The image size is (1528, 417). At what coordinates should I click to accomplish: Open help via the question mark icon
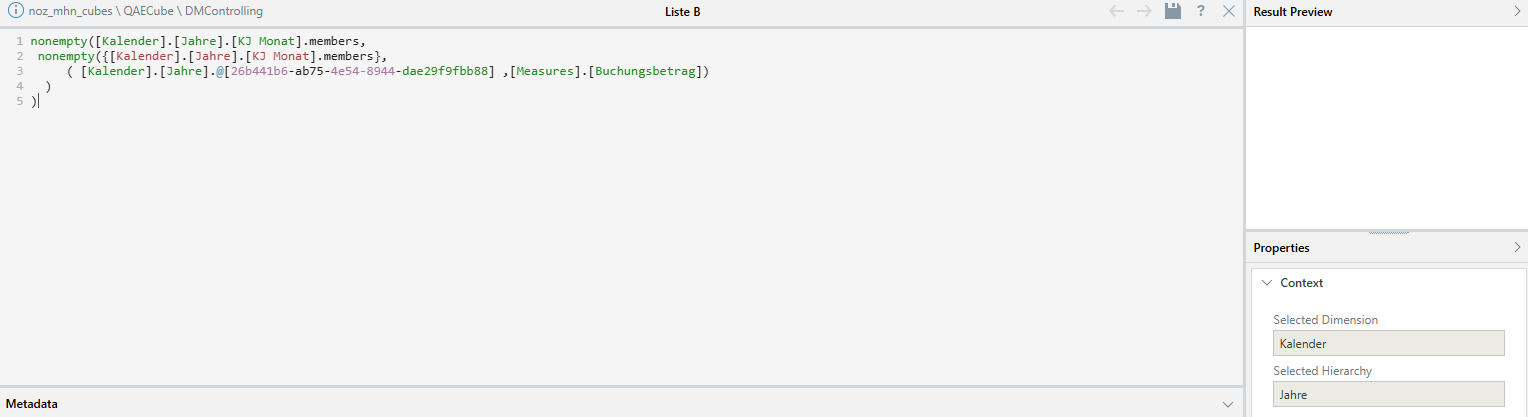[1201, 11]
